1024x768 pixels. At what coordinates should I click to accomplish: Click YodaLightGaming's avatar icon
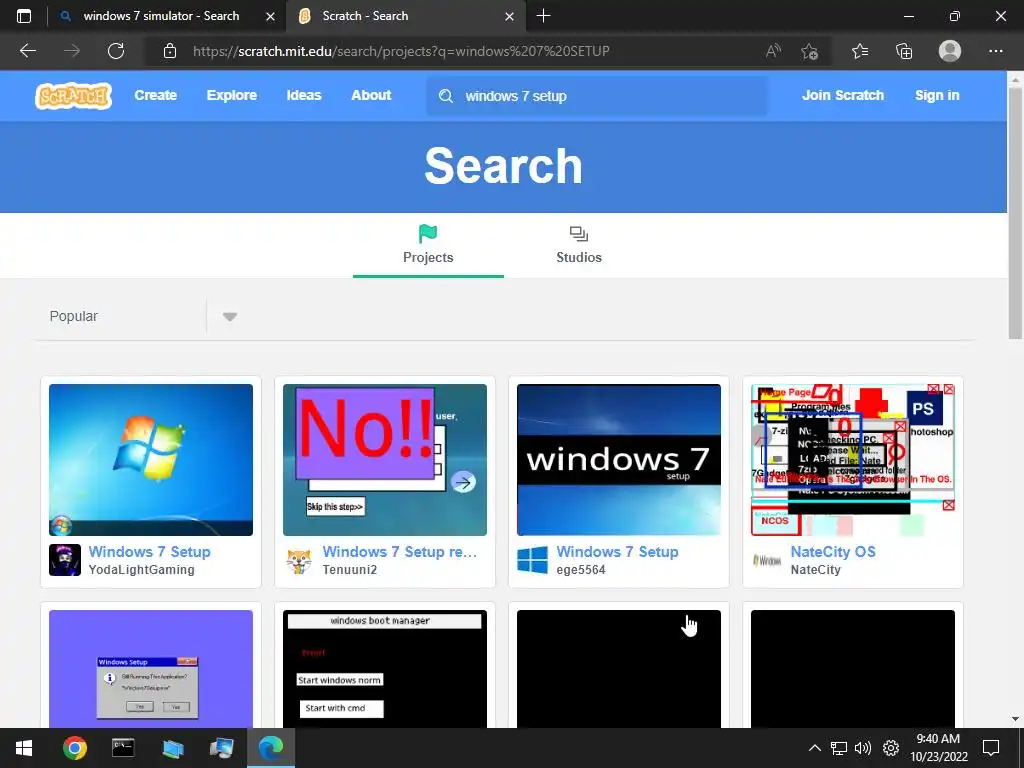(65, 560)
